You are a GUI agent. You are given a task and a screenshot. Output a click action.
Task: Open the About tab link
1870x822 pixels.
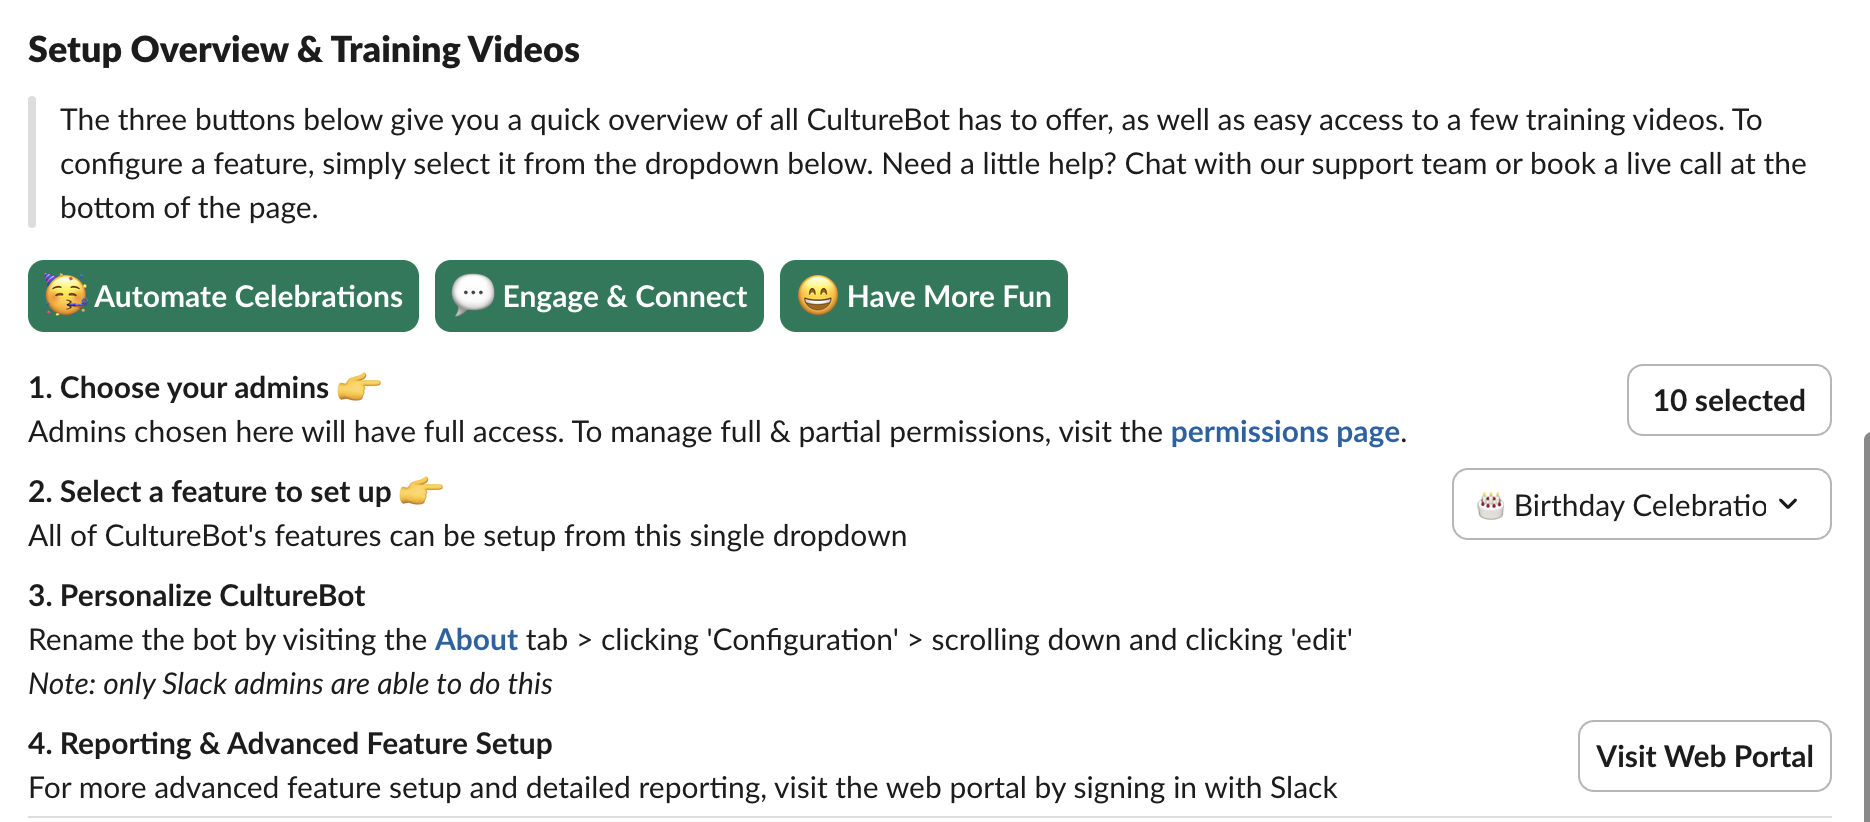[476, 640]
